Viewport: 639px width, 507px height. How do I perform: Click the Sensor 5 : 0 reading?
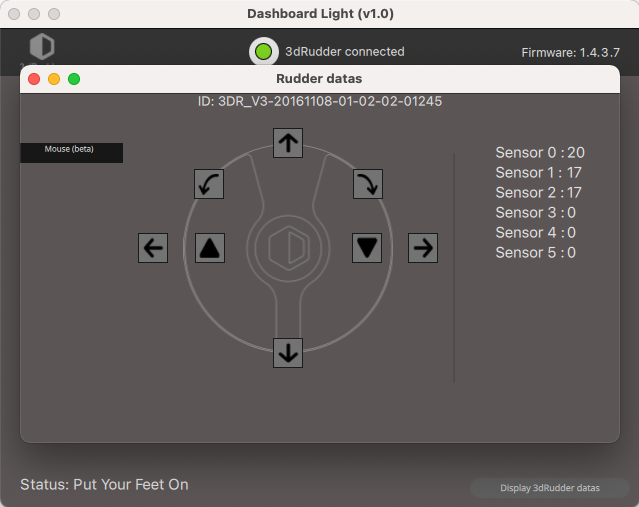coord(535,253)
